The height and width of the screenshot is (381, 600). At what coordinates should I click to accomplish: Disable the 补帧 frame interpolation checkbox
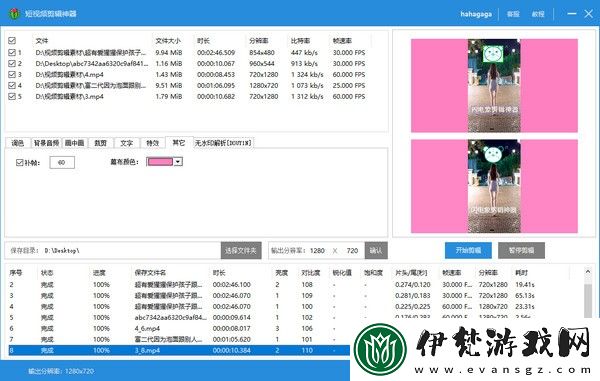pyautogui.click(x=20, y=163)
